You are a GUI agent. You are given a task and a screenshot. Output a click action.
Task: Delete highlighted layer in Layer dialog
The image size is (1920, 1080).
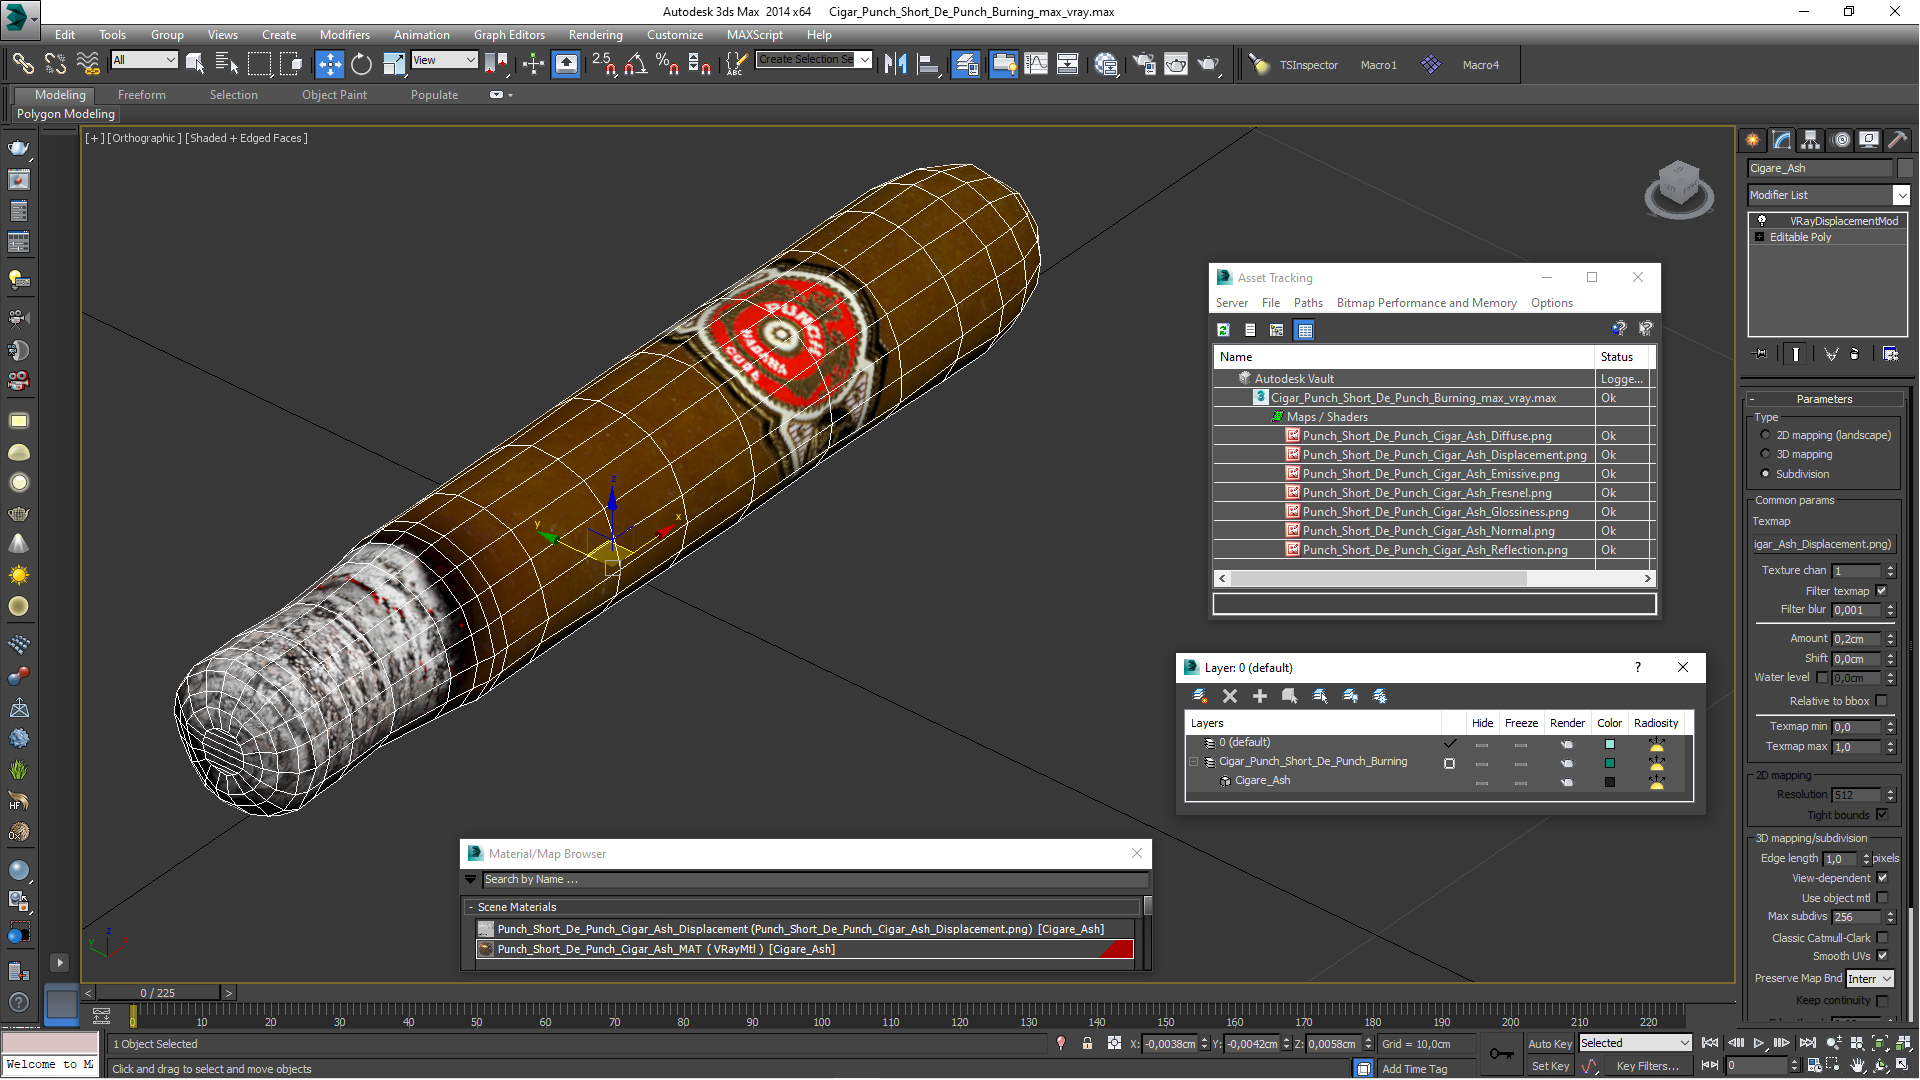(x=1230, y=696)
